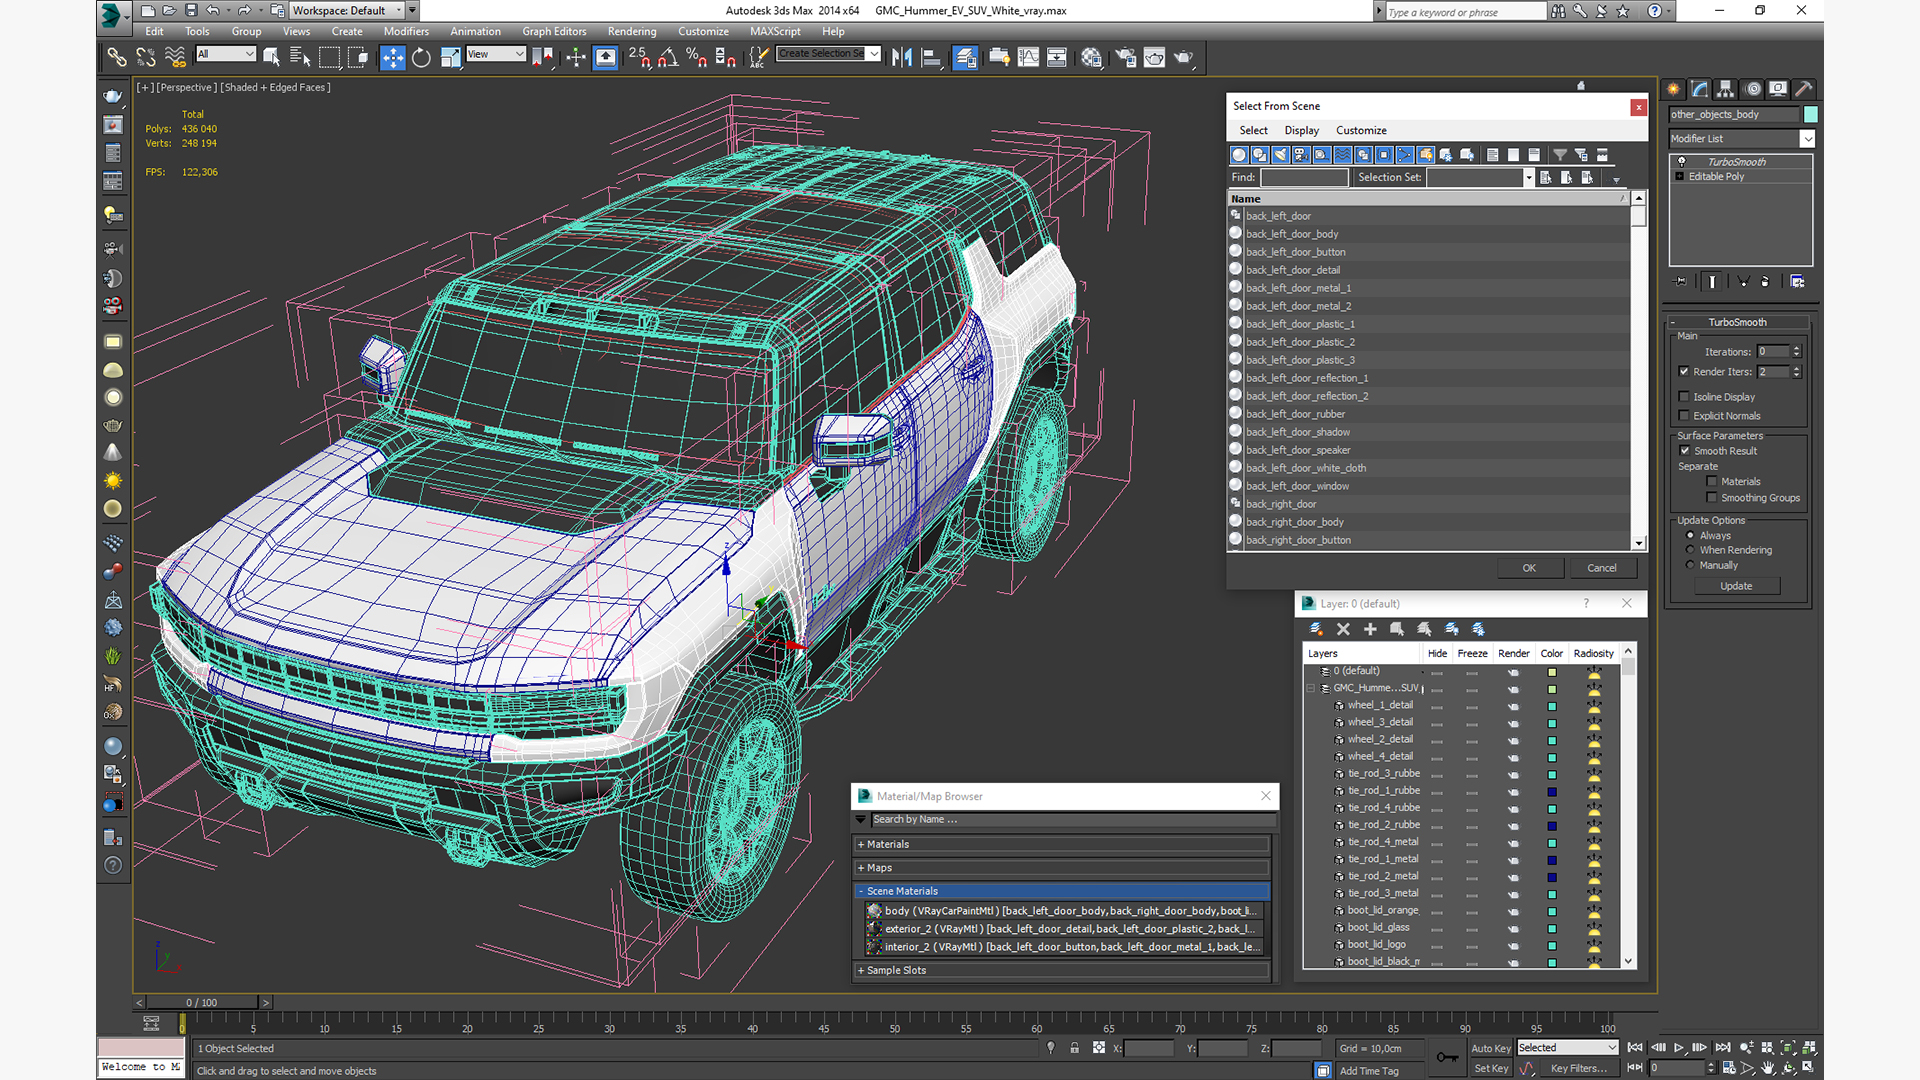Click object color swatch beside other_objects_body name
This screenshot has width=1920, height=1080.
[x=1810, y=114]
